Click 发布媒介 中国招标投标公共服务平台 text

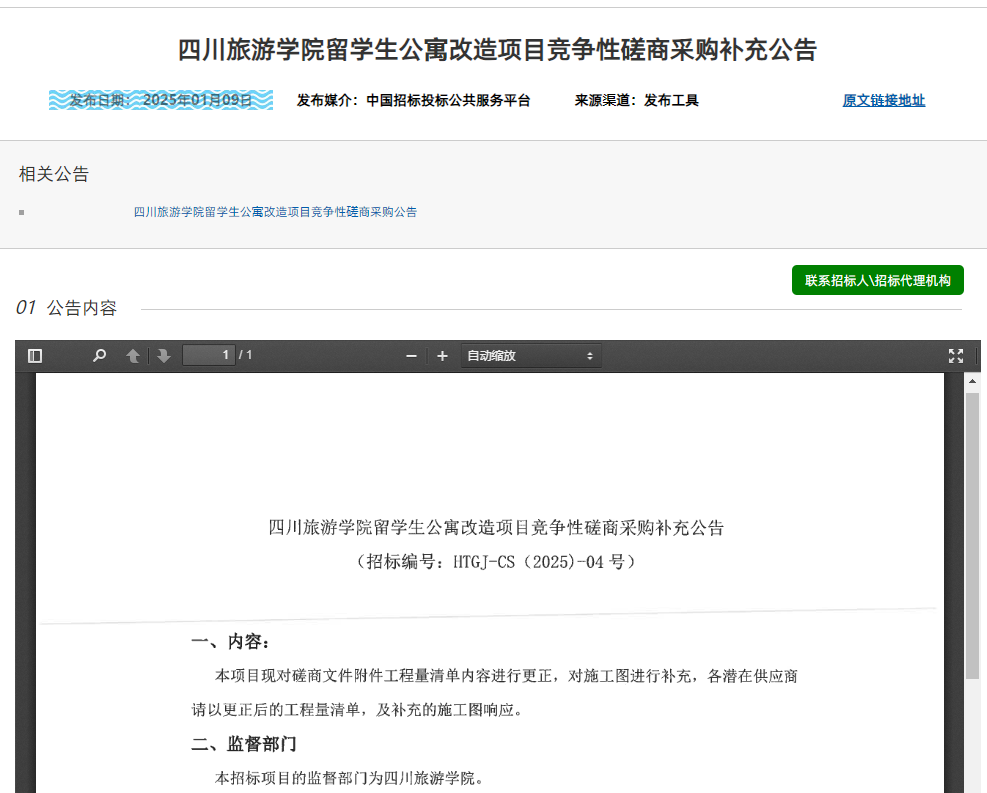pyautogui.click(x=414, y=100)
